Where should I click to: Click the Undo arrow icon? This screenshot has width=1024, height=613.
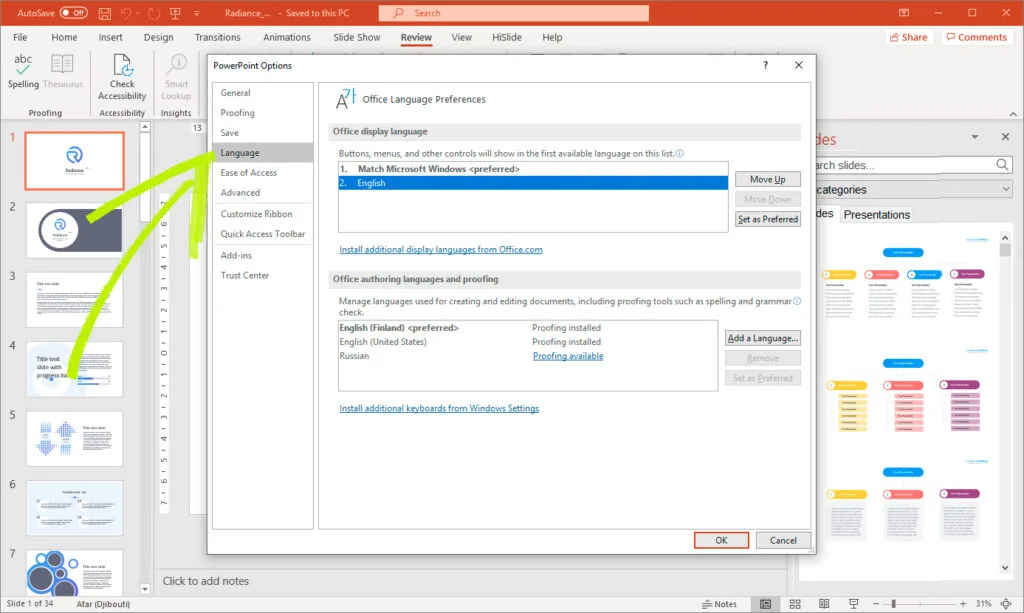pos(126,13)
